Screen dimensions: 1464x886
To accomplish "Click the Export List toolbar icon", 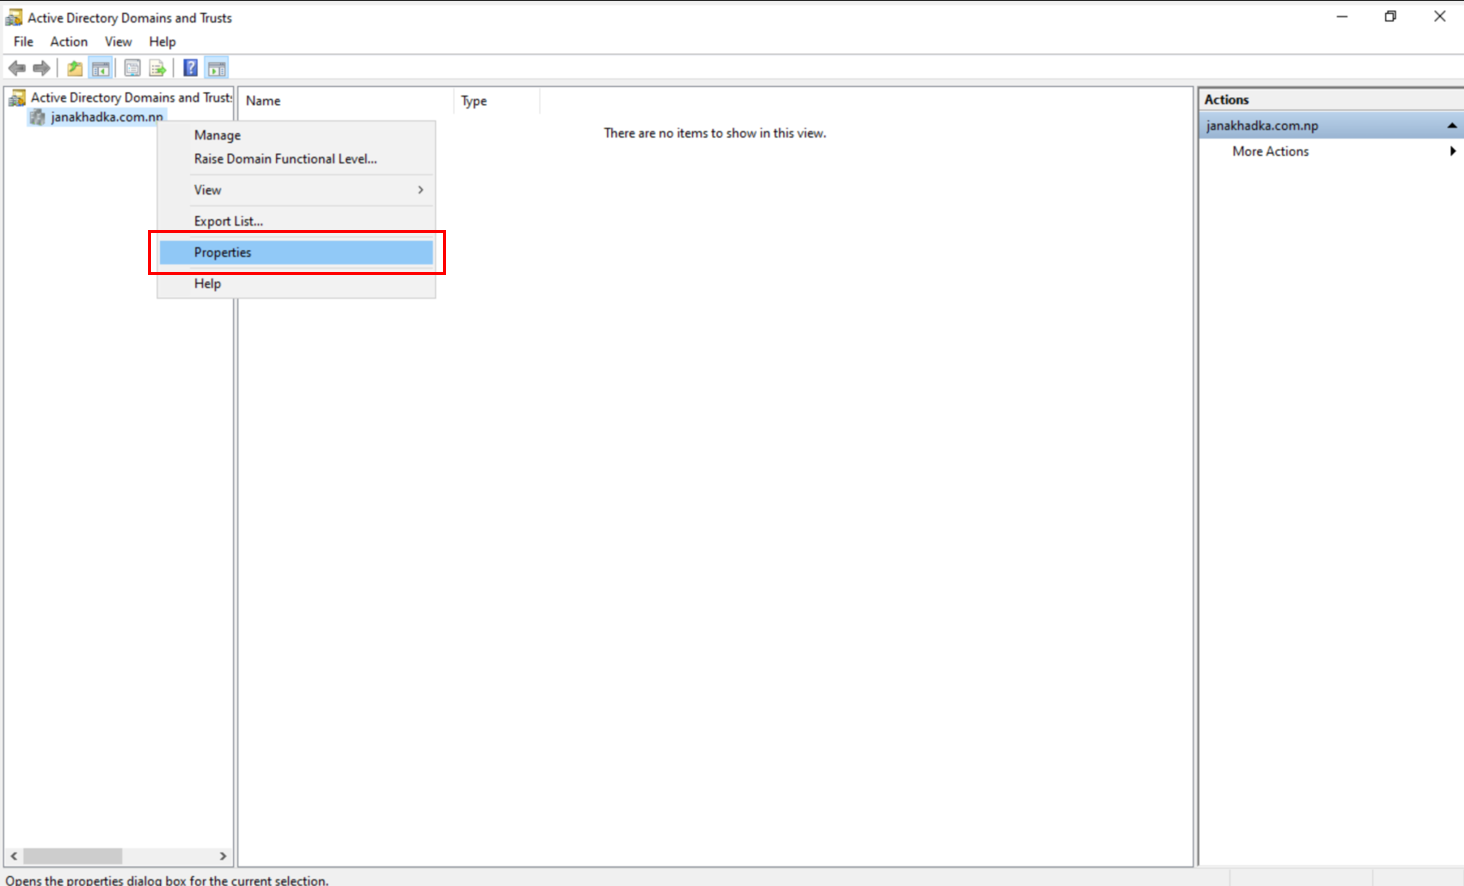I will click(157, 68).
